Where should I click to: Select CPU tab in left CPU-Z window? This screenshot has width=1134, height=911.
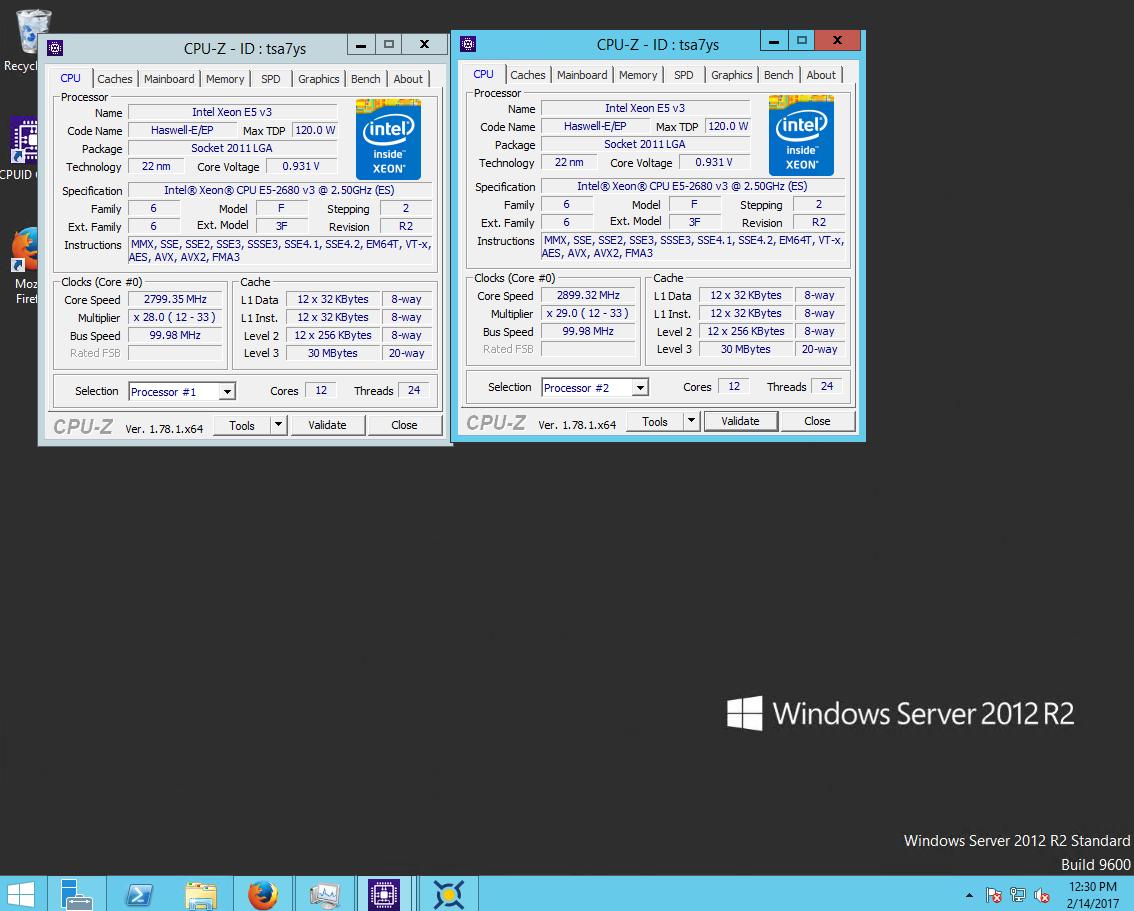(x=70, y=77)
